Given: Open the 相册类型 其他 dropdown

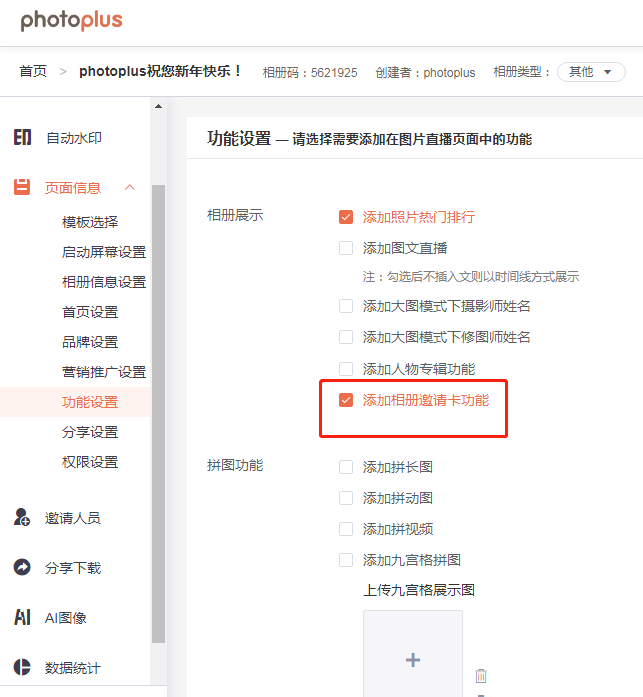Looking at the screenshot, I should click(591, 72).
